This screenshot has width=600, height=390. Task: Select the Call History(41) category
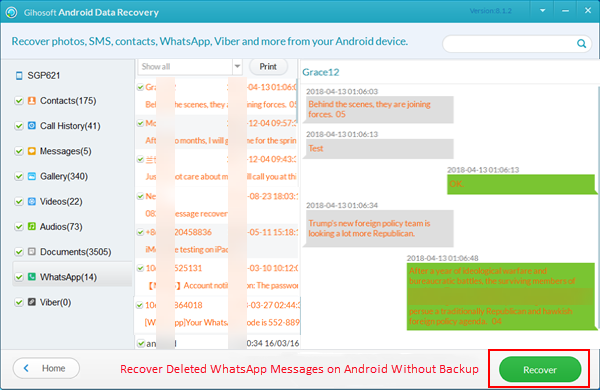[x=70, y=126]
